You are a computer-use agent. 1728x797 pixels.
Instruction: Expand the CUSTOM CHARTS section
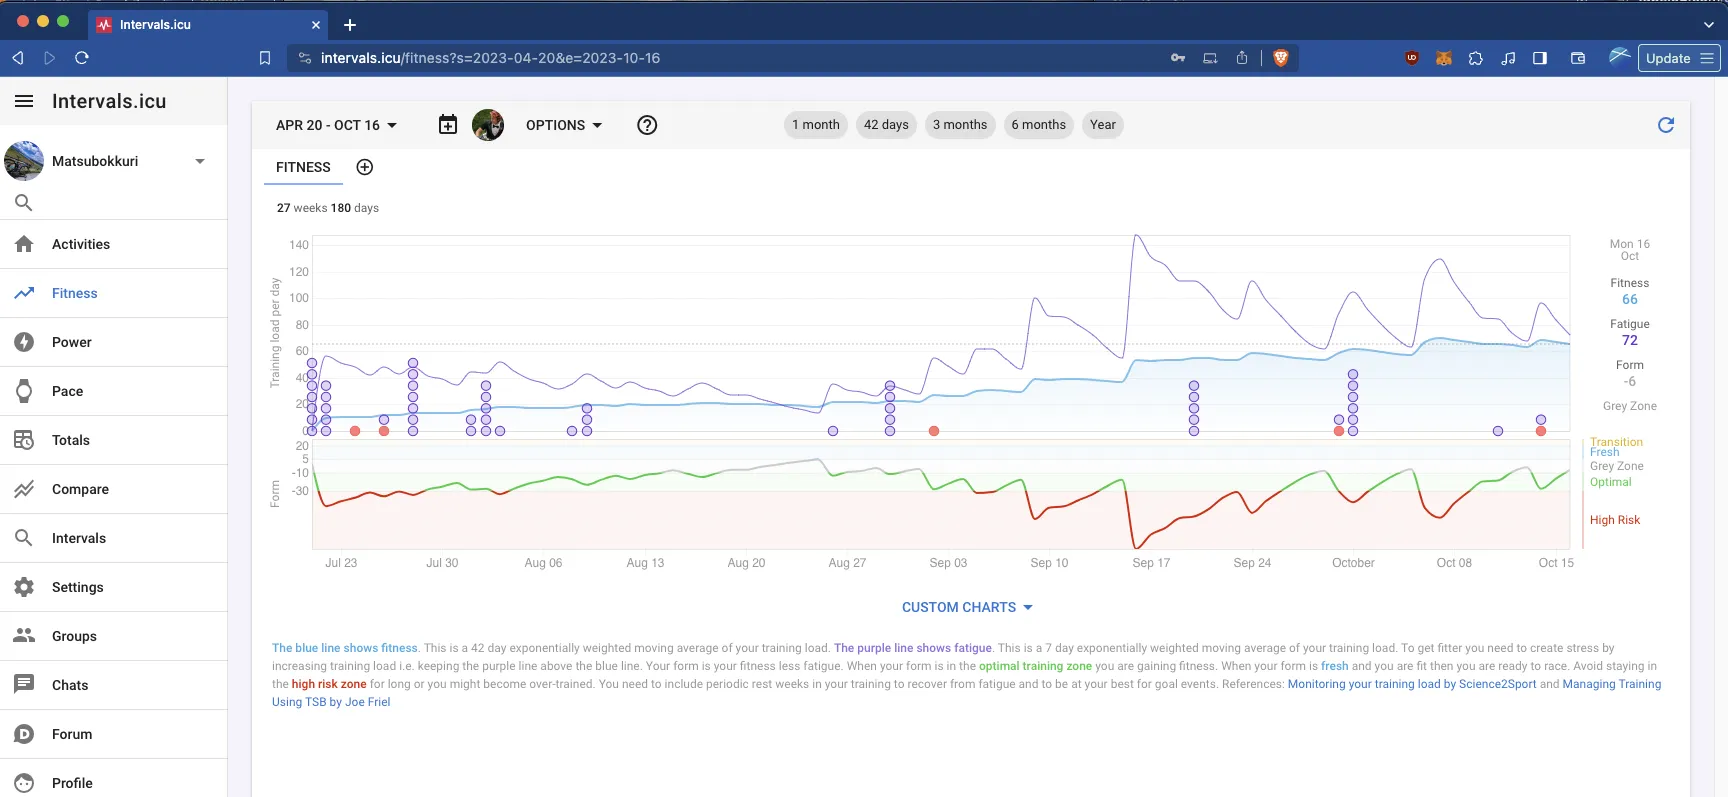(966, 607)
